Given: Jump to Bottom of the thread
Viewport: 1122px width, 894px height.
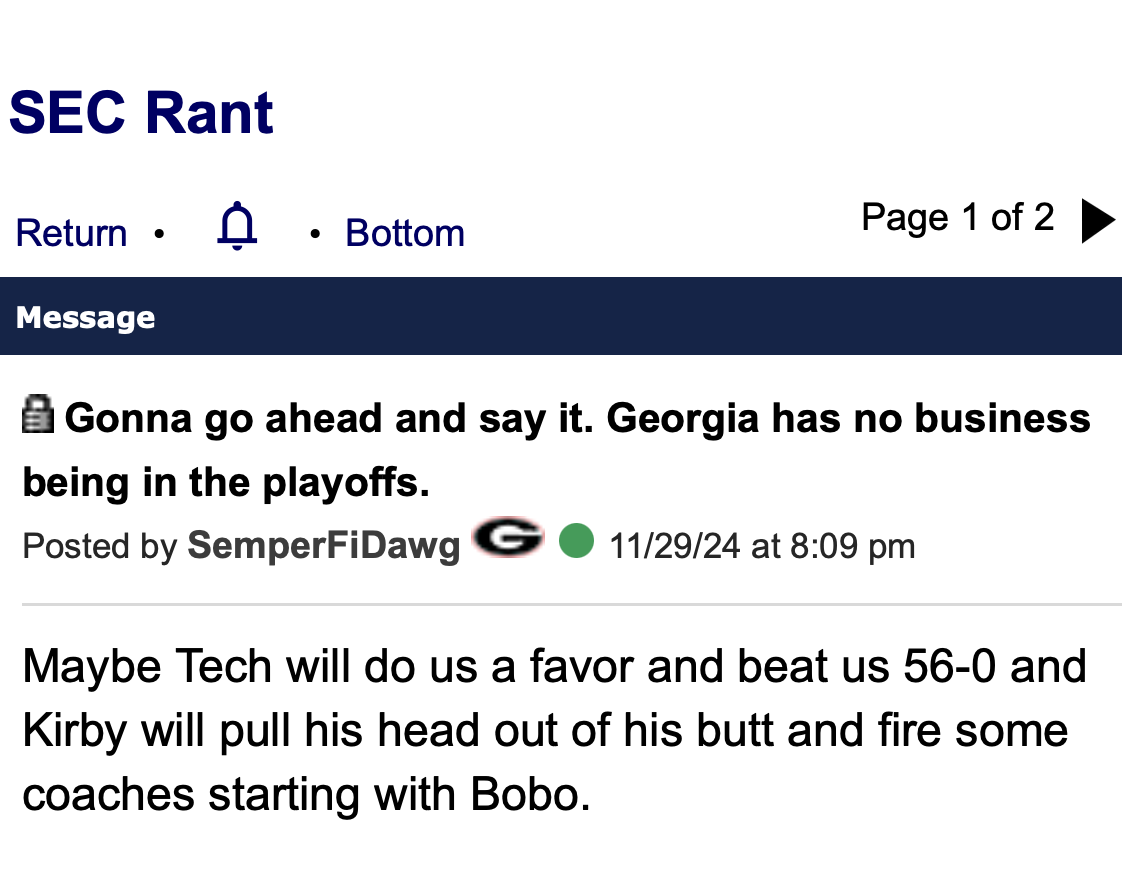Looking at the screenshot, I should point(405,233).
